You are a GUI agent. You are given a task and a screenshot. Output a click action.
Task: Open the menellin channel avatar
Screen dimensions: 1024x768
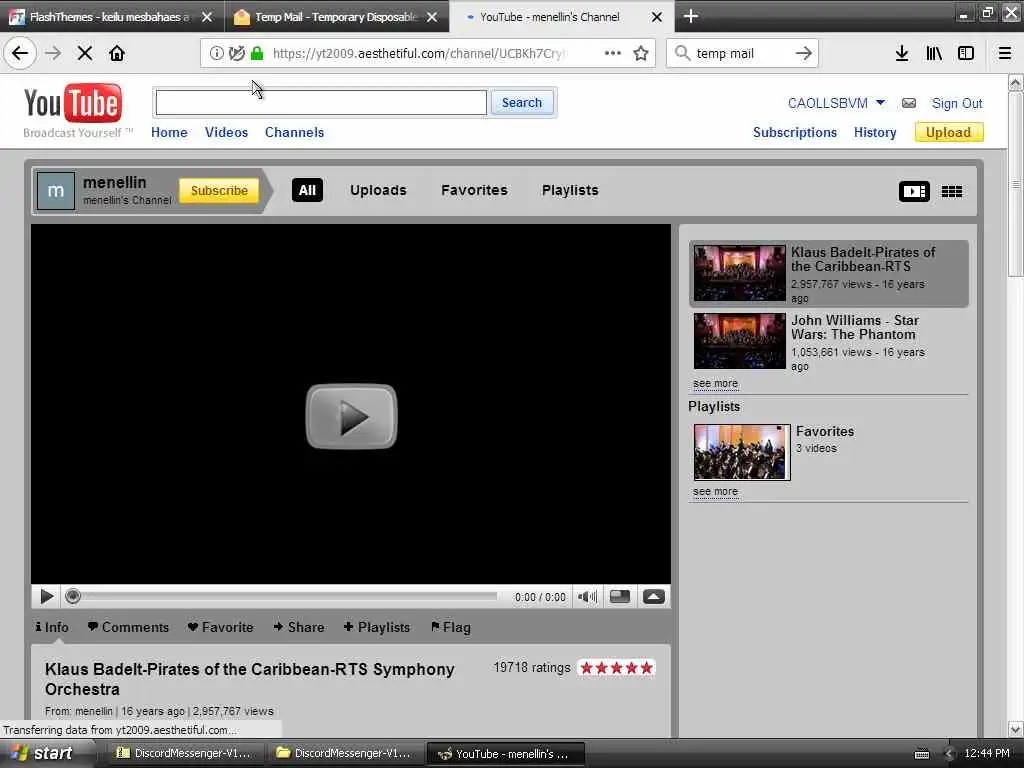click(56, 191)
